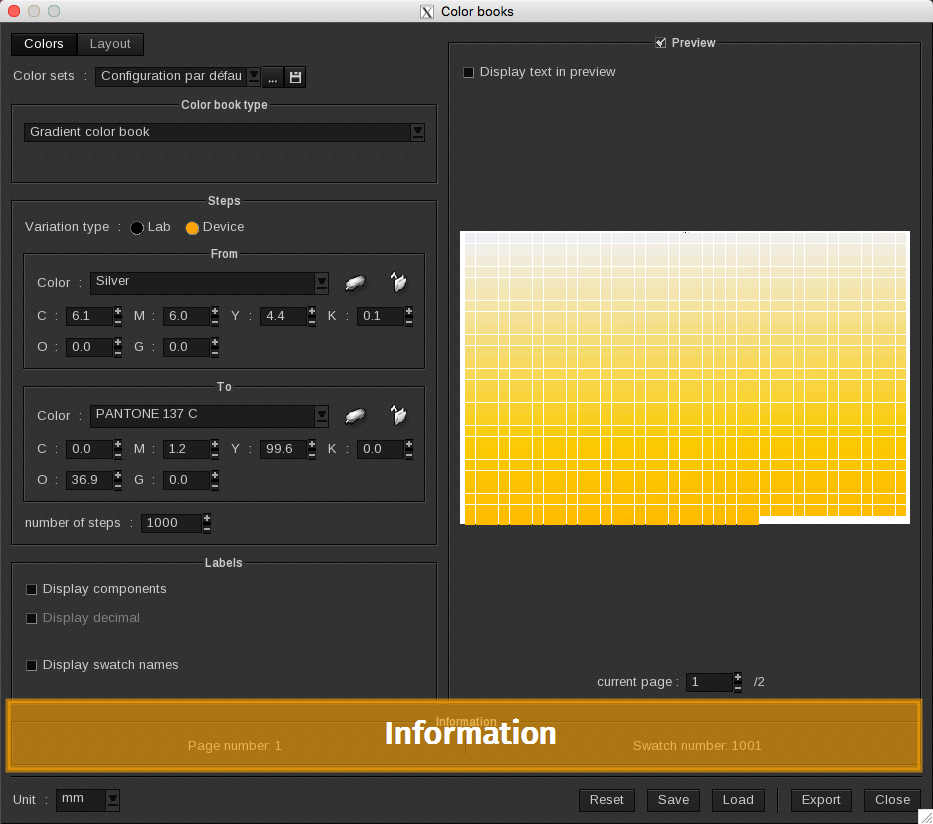The image size is (933, 824).
Task: Toggle the Display swatch names checkbox
Action: [x=32, y=666]
